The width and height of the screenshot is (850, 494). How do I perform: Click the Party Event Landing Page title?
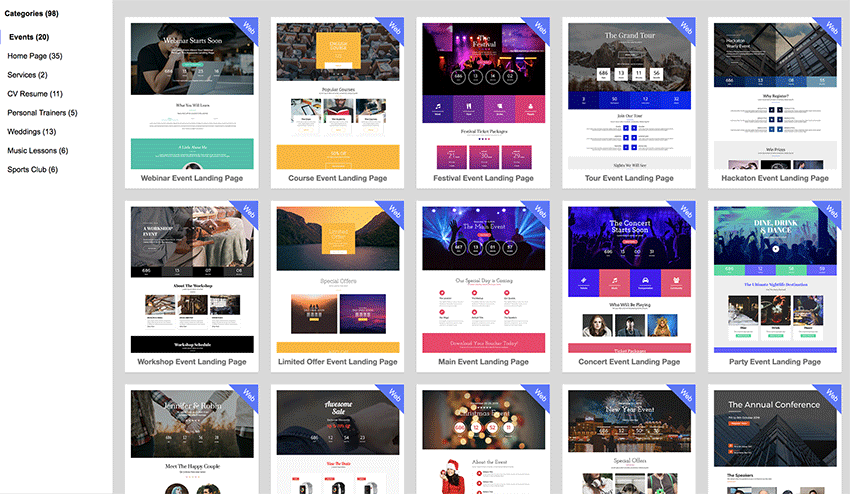pos(775,362)
